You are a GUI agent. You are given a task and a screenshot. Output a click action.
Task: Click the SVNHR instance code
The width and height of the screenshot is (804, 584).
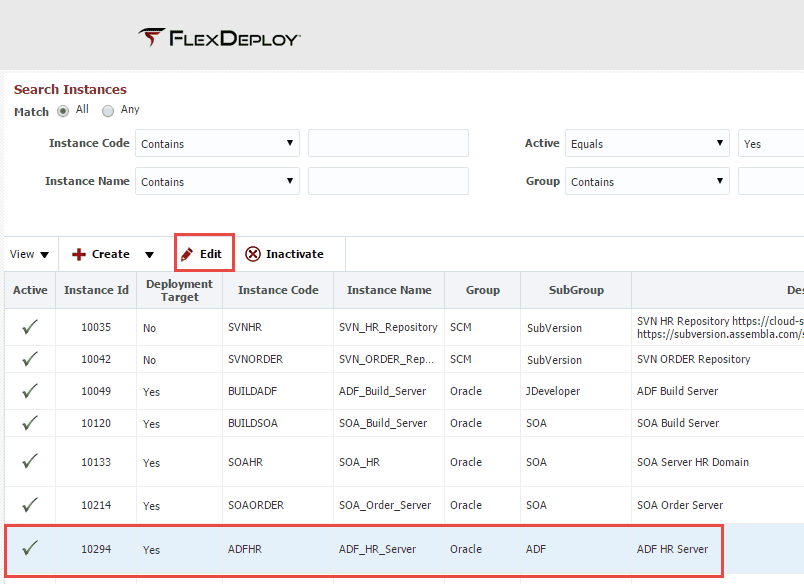pos(245,327)
